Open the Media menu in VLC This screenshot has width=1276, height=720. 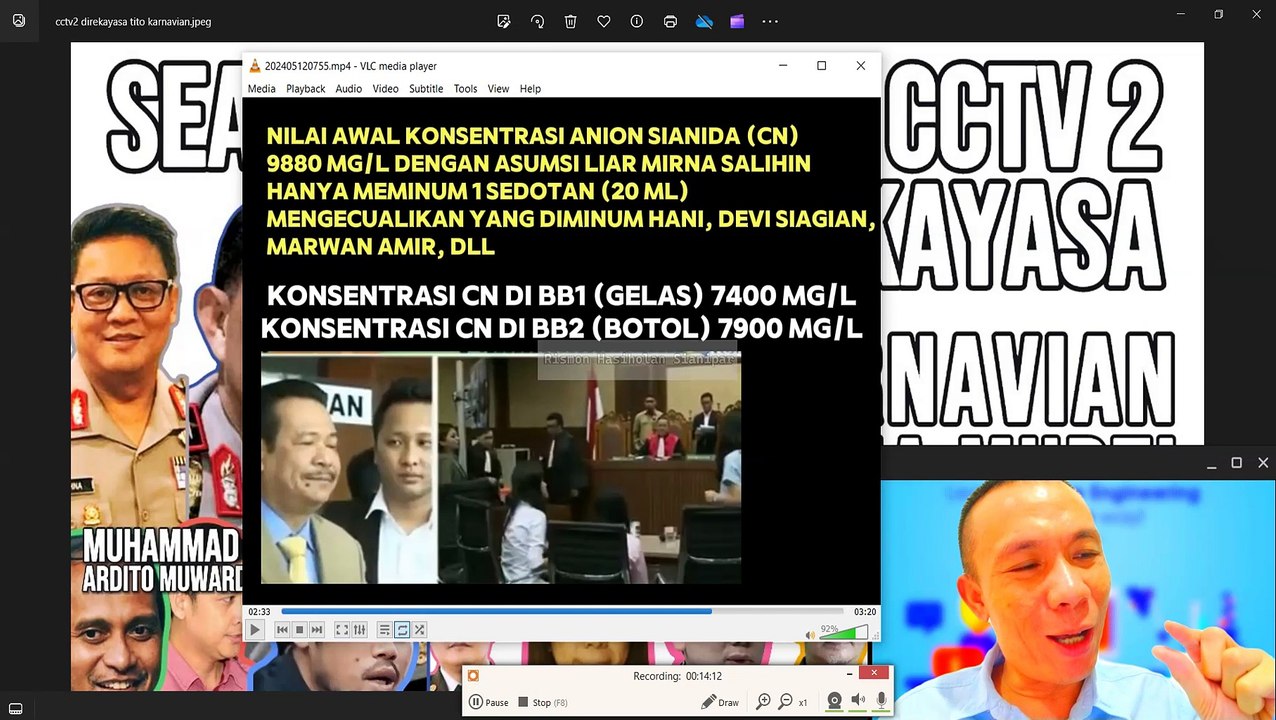(x=261, y=89)
